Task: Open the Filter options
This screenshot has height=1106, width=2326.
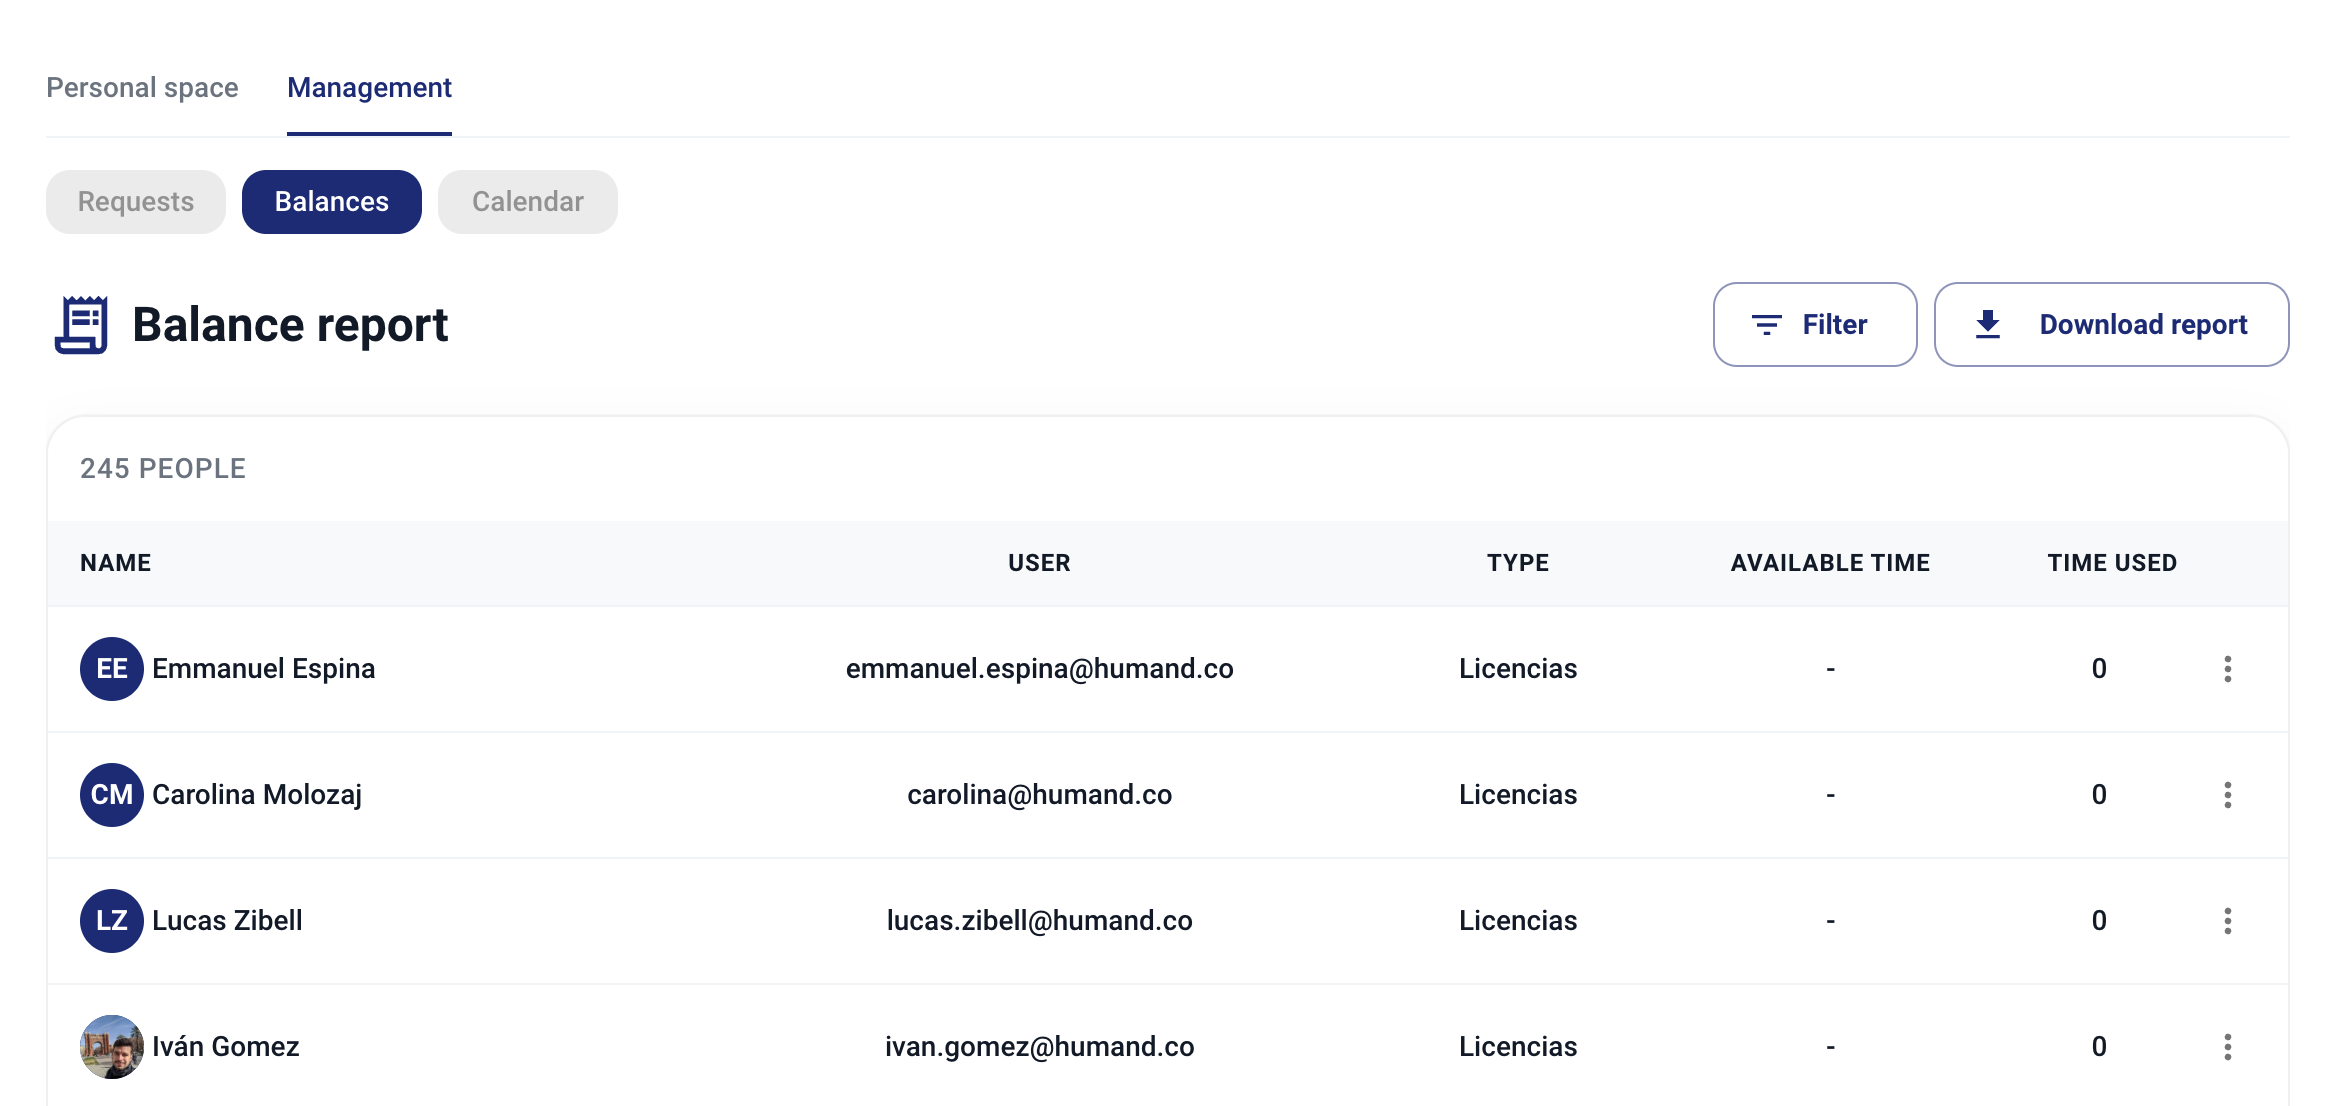Action: pyautogui.click(x=1814, y=325)
